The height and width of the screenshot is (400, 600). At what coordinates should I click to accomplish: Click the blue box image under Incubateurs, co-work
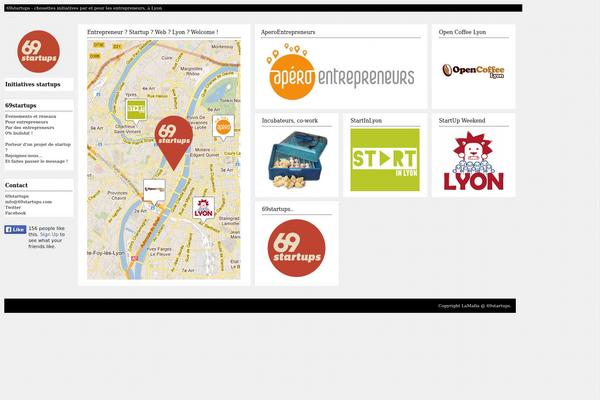click(297, 160)
